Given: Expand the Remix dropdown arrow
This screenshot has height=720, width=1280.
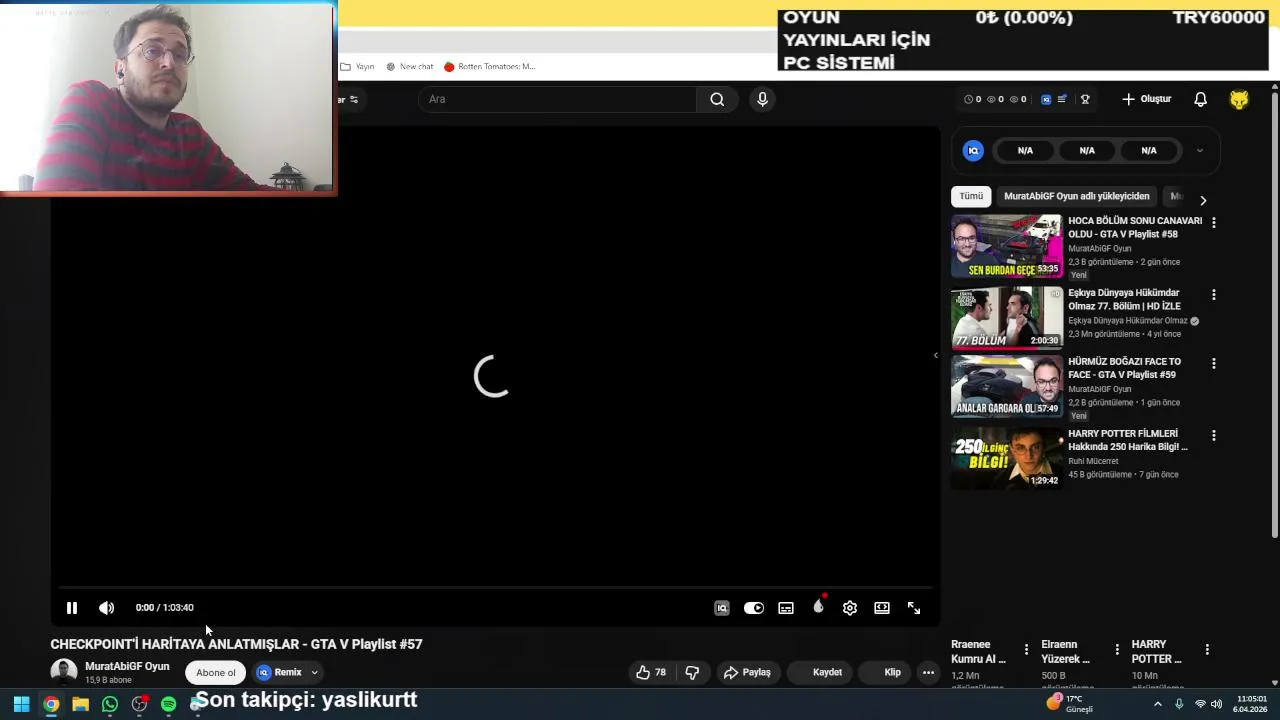Looking at the screenshot, I should click(x=314, y=673).
